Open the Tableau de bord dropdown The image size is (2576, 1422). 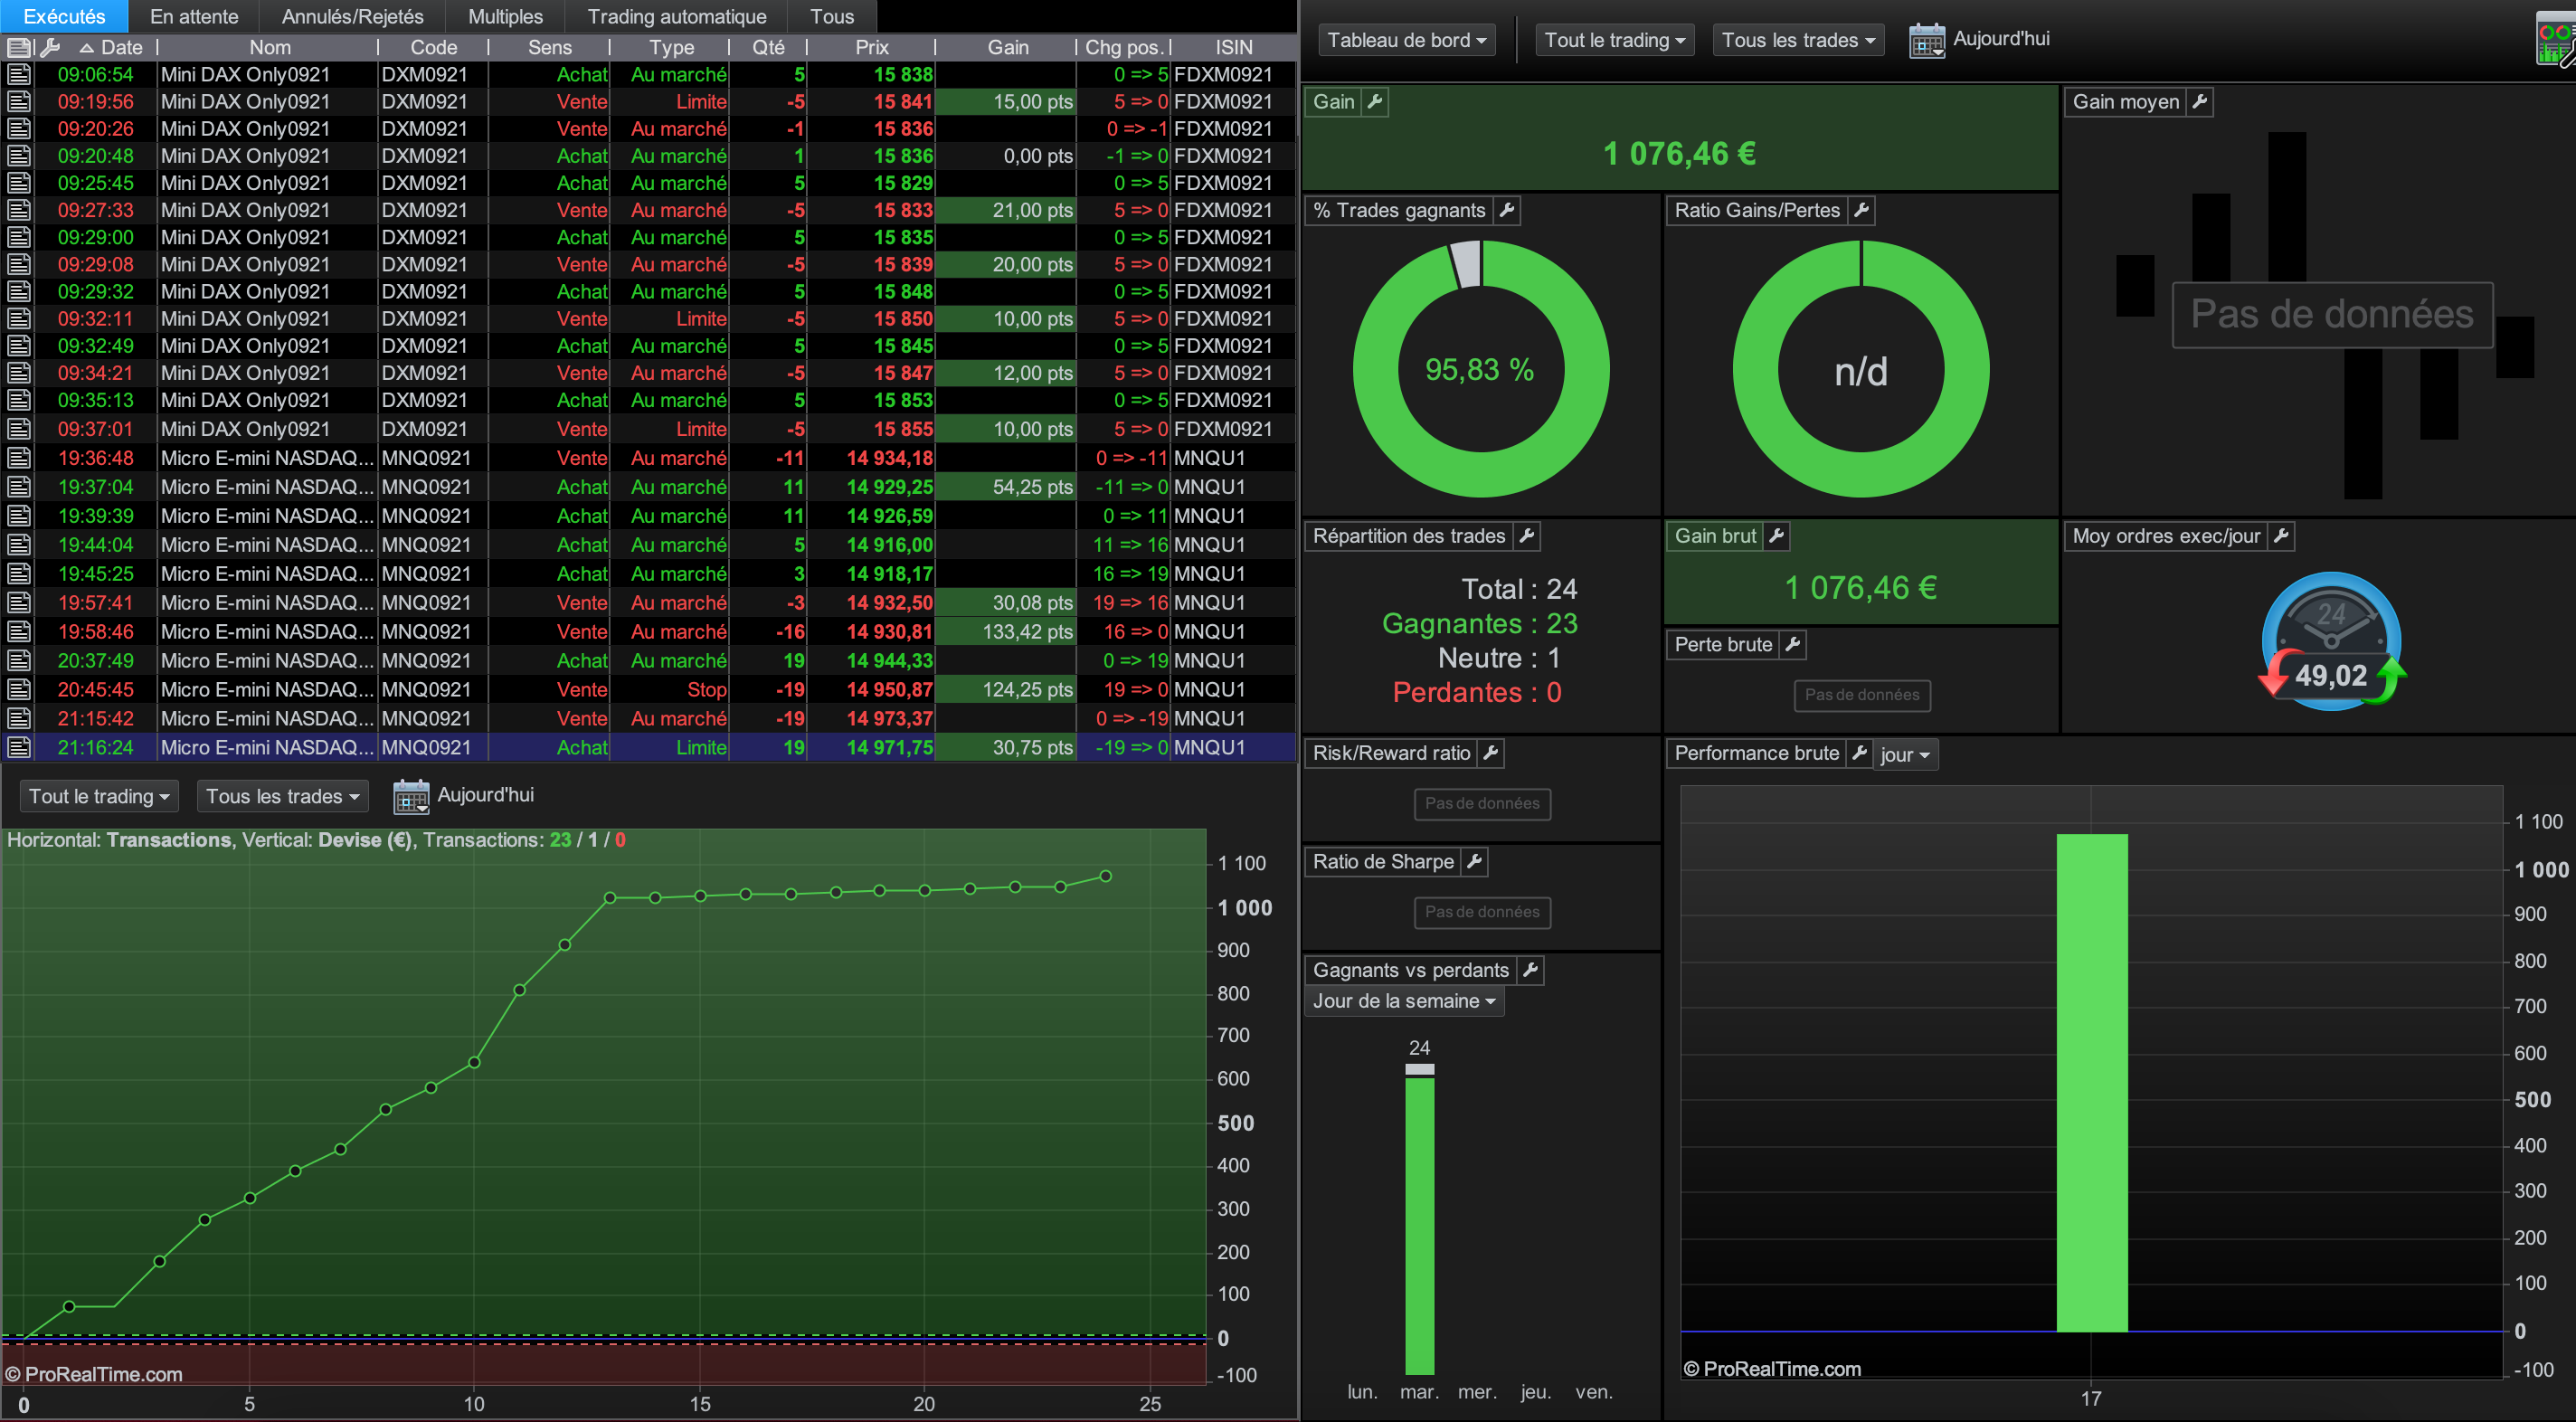pyautogui.click(x=1406, y=40)
